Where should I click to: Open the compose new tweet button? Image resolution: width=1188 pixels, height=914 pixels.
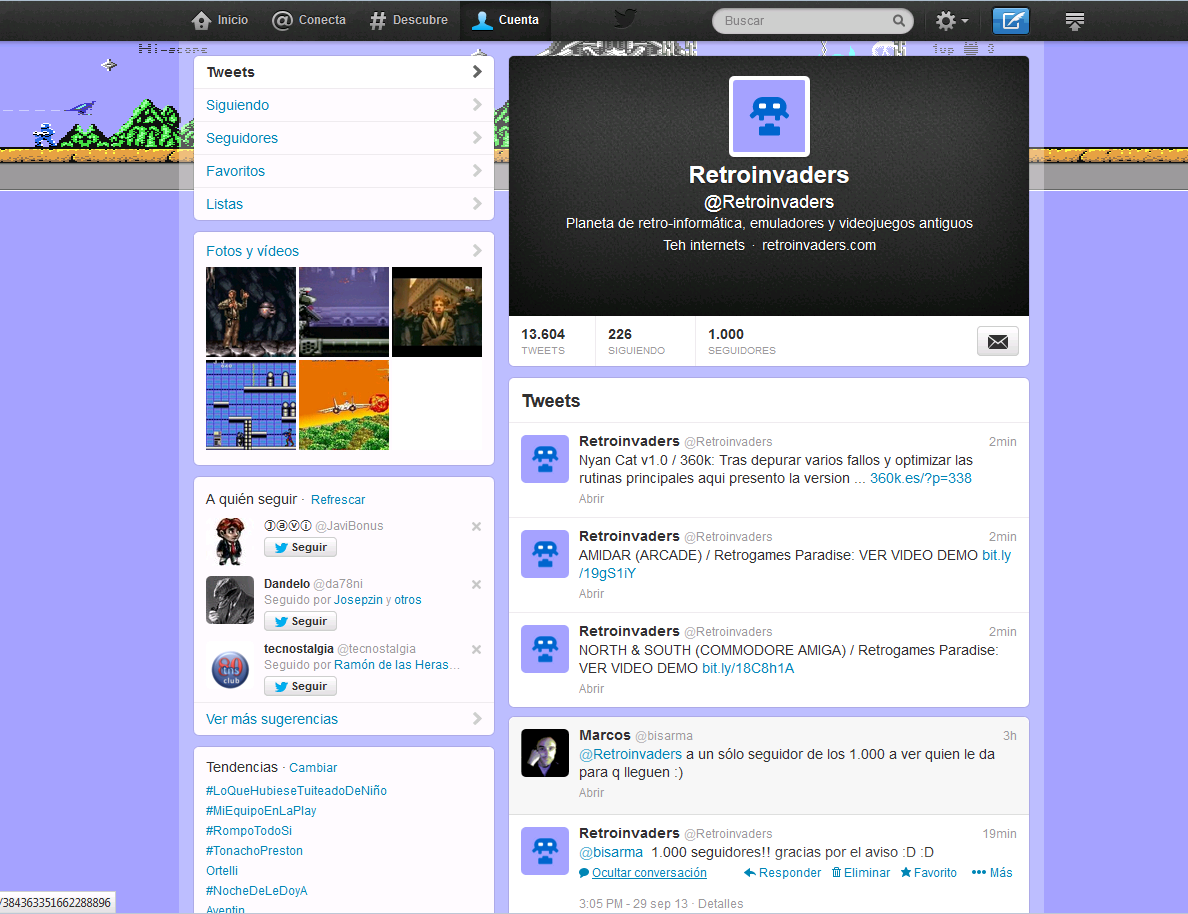[x=1011, y=20]
